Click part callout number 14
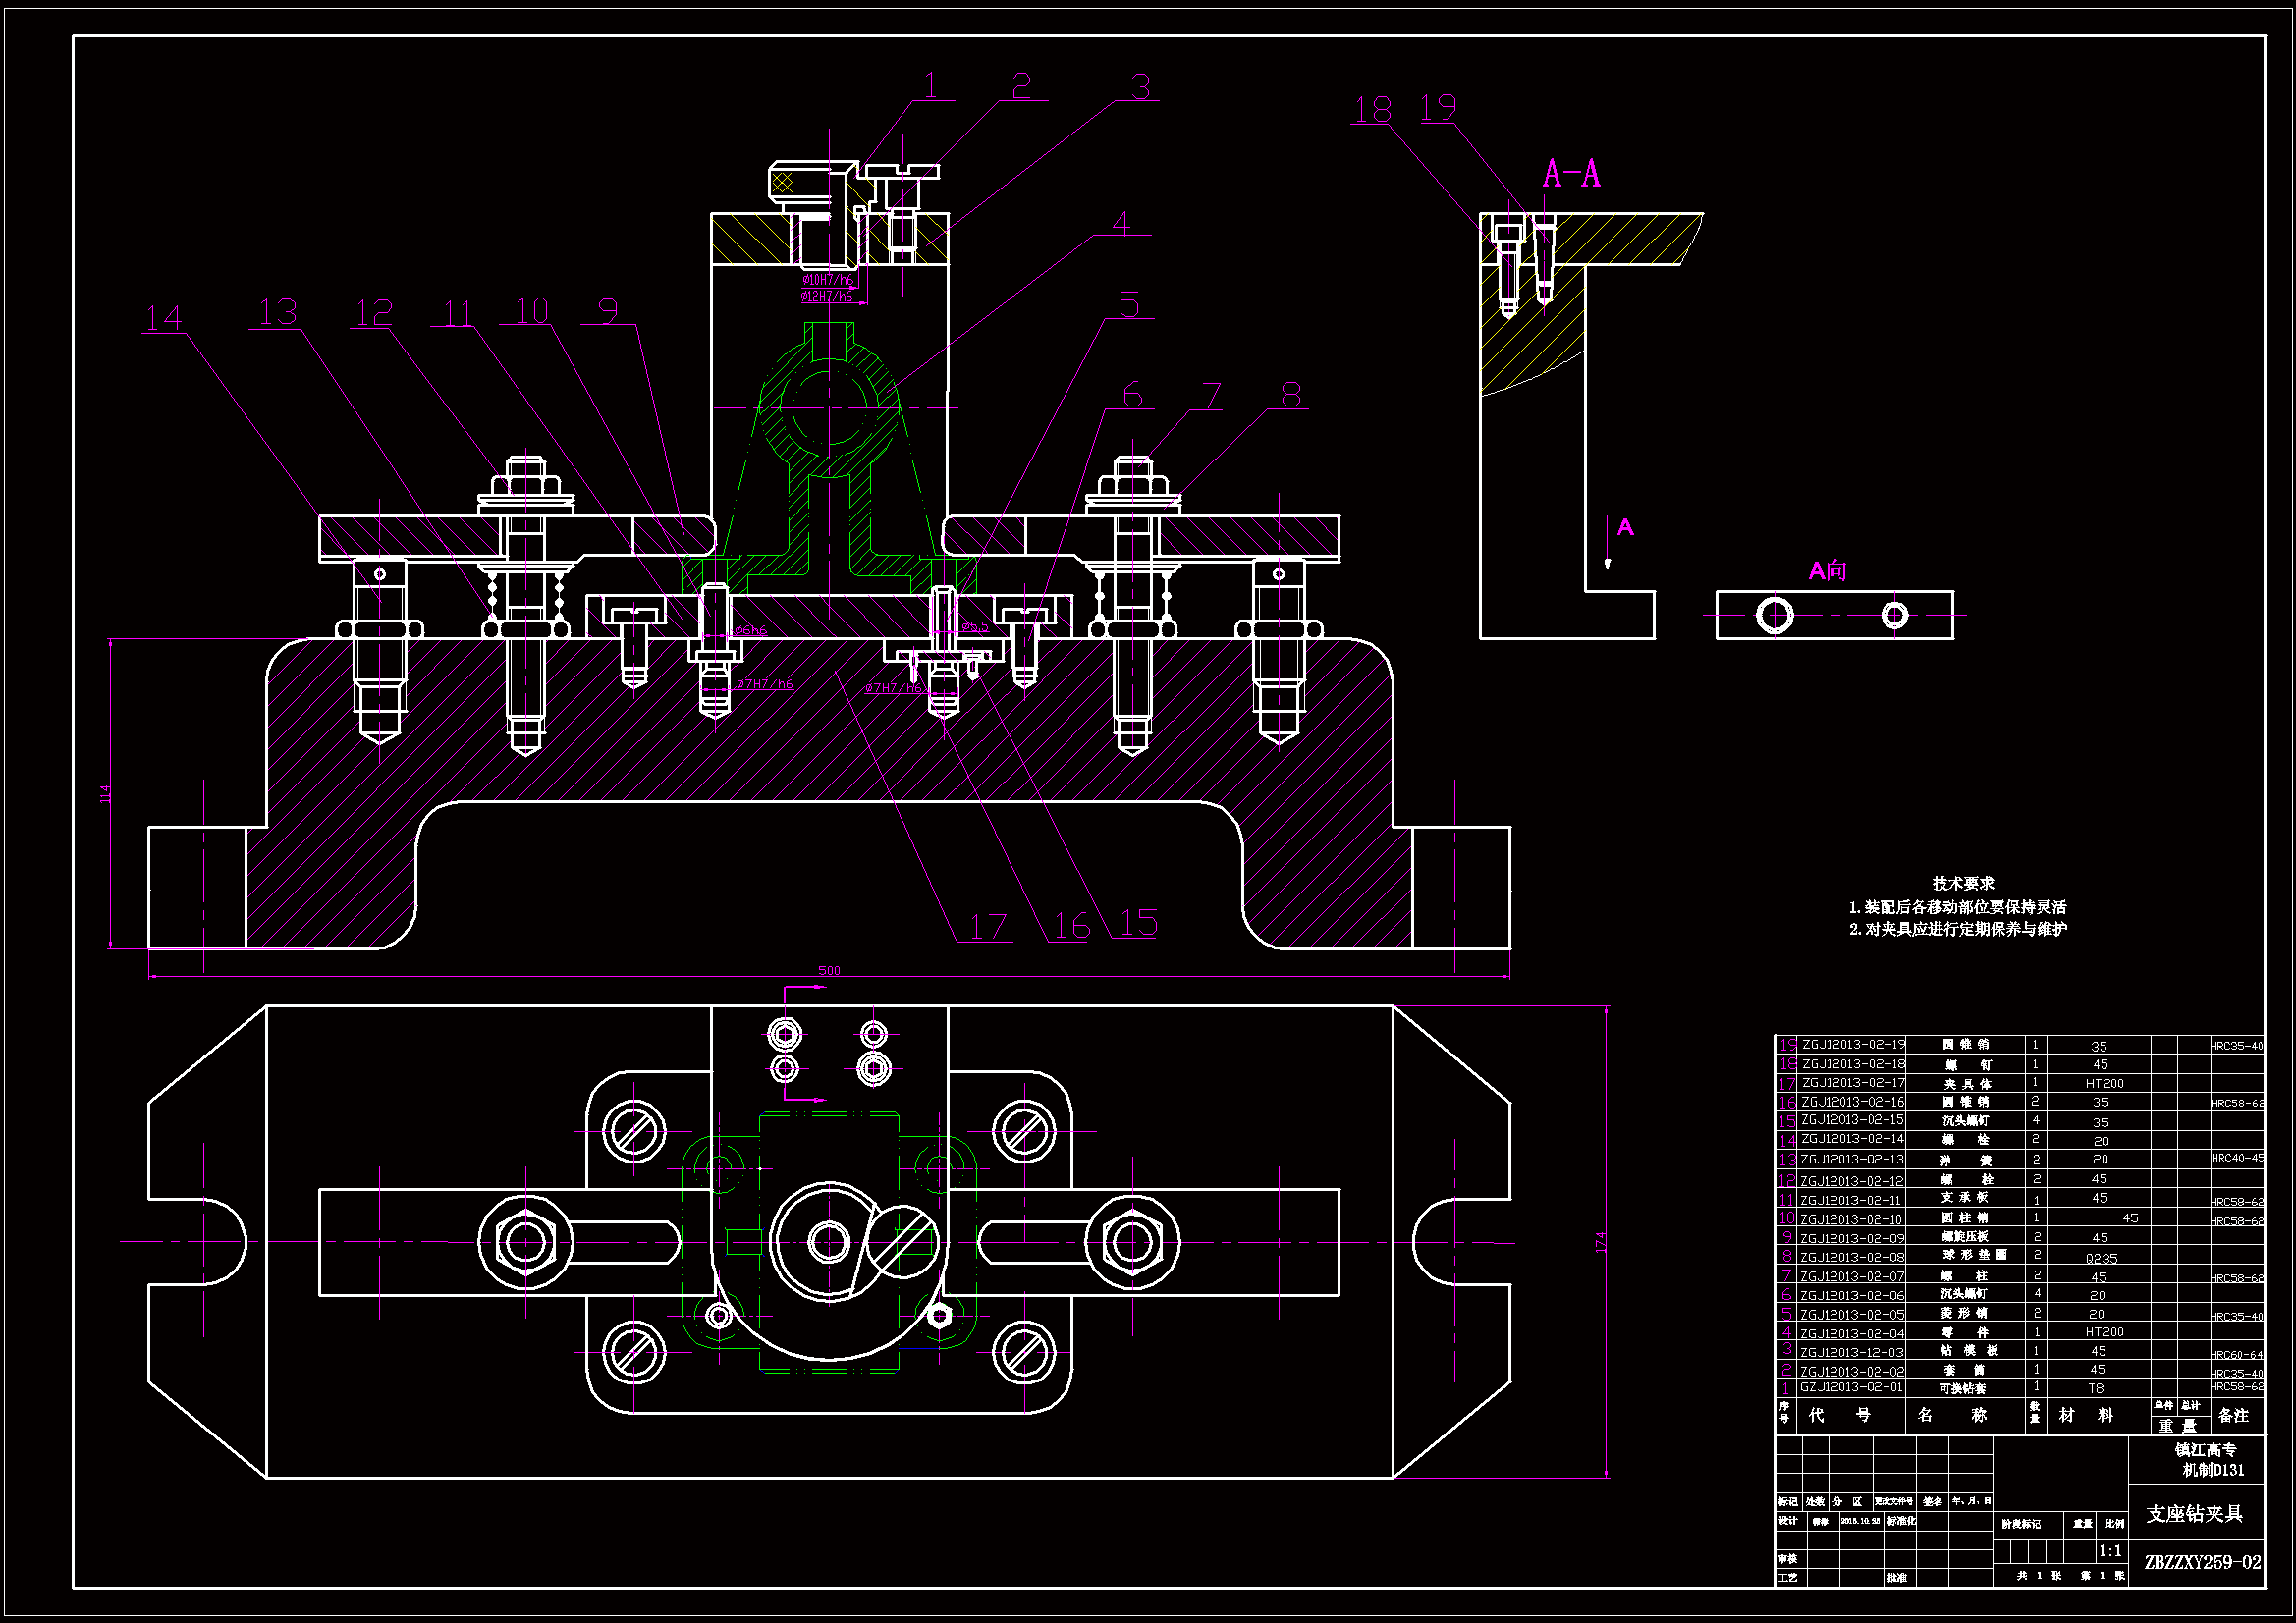Viewport: 2296px width, 1623px height. [163, 318]
